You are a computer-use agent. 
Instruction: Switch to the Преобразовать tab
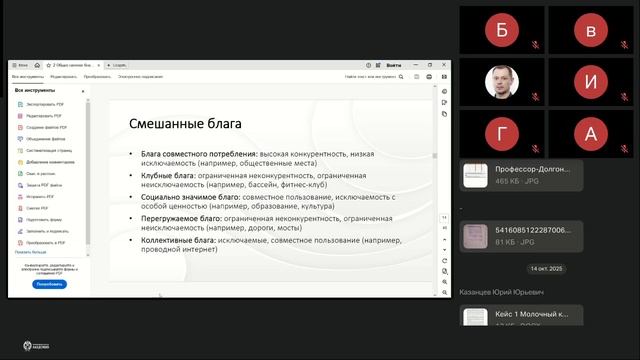click(97, 77)
